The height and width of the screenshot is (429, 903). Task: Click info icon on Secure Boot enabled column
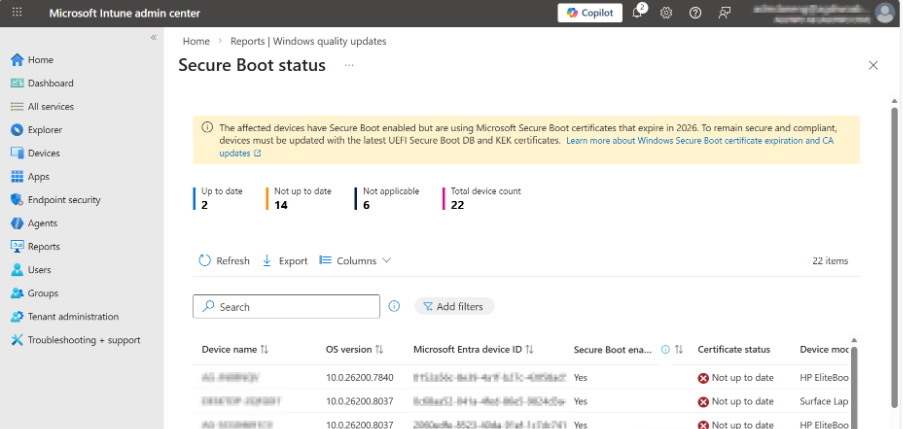(665, 350)
